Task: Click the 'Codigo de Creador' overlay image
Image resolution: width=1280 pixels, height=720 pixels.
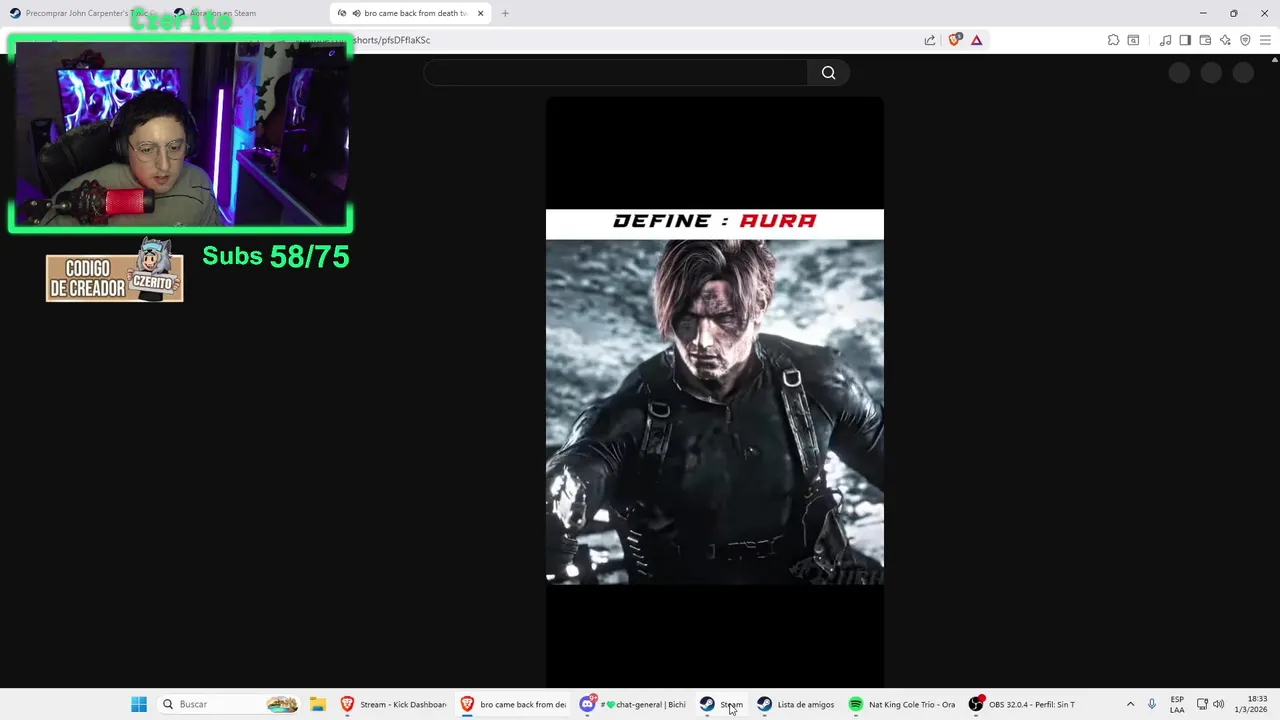Action: coord(114,272)
